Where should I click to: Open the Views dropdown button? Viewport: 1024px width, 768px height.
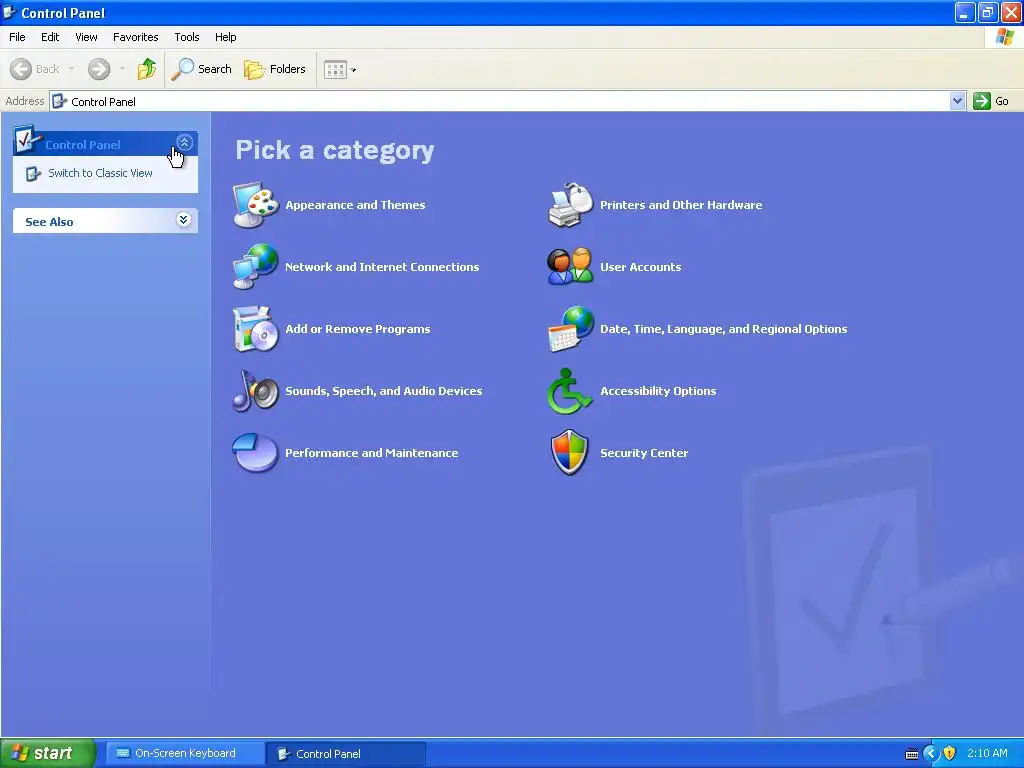click(x=340, y=69)
